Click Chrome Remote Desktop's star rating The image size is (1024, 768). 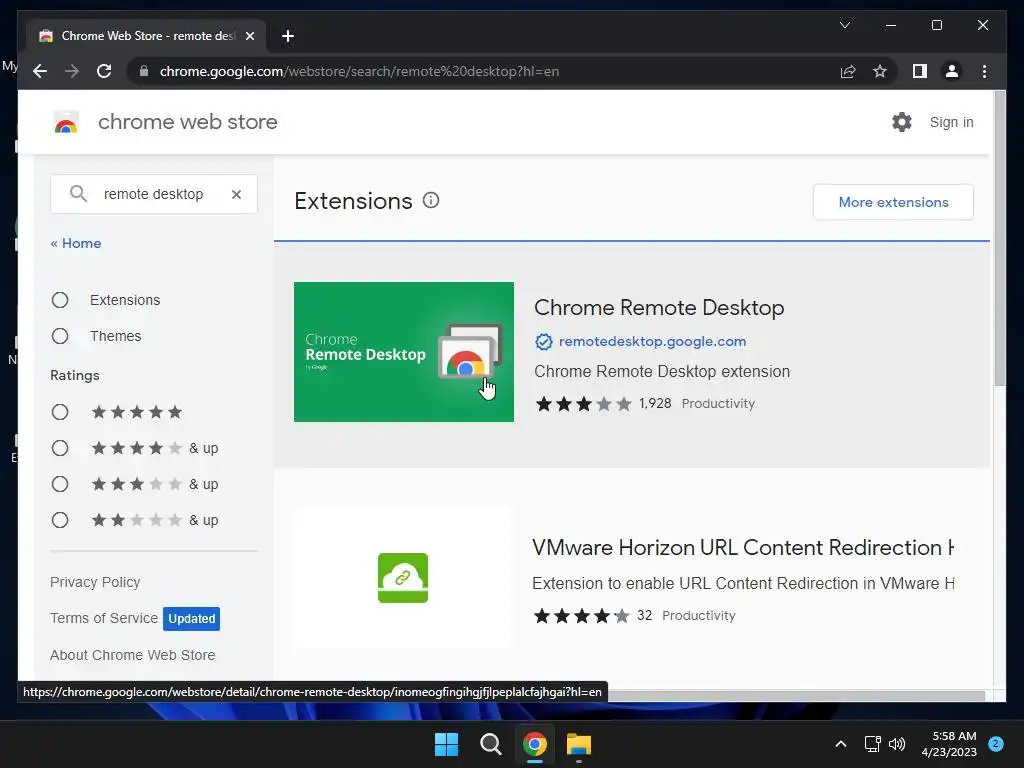tap(583, 404)
